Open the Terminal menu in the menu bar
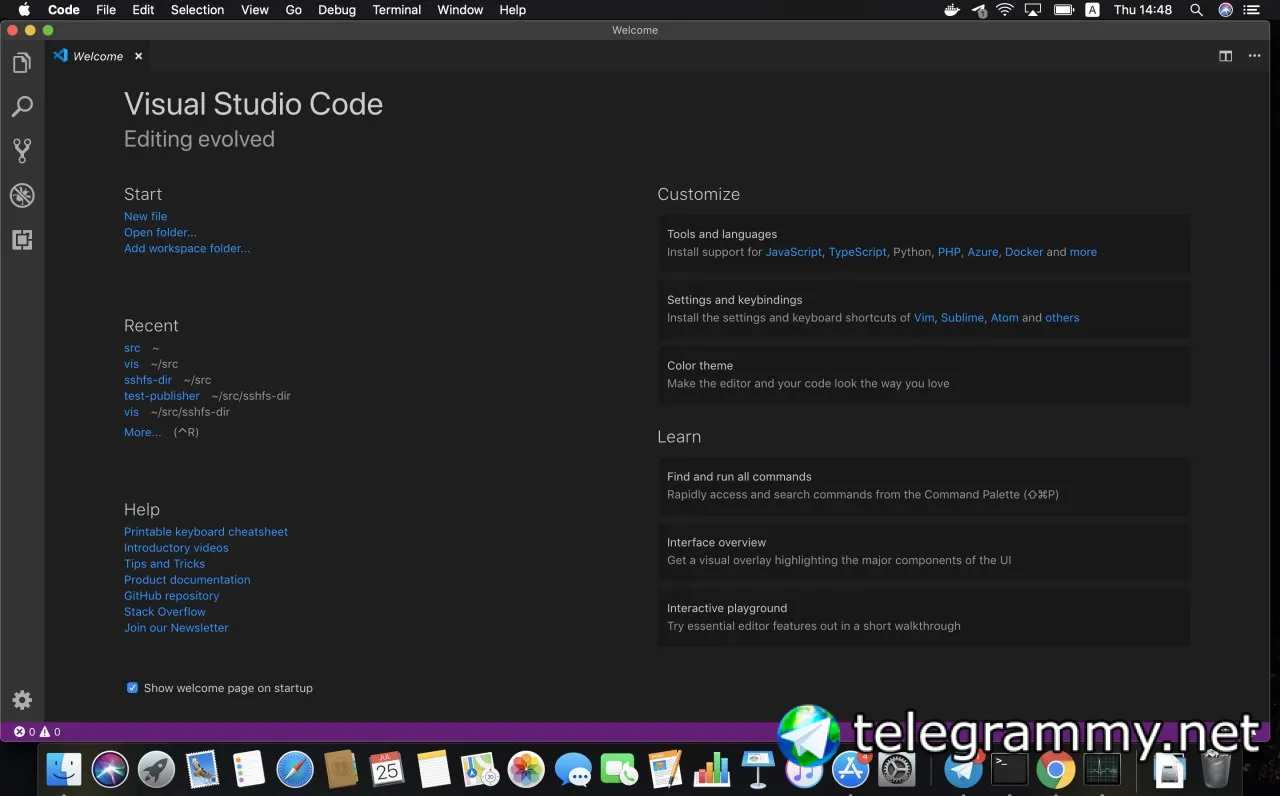Image resolution: width=1280 pixels, height=796 pixels. (x=397, y=10)
